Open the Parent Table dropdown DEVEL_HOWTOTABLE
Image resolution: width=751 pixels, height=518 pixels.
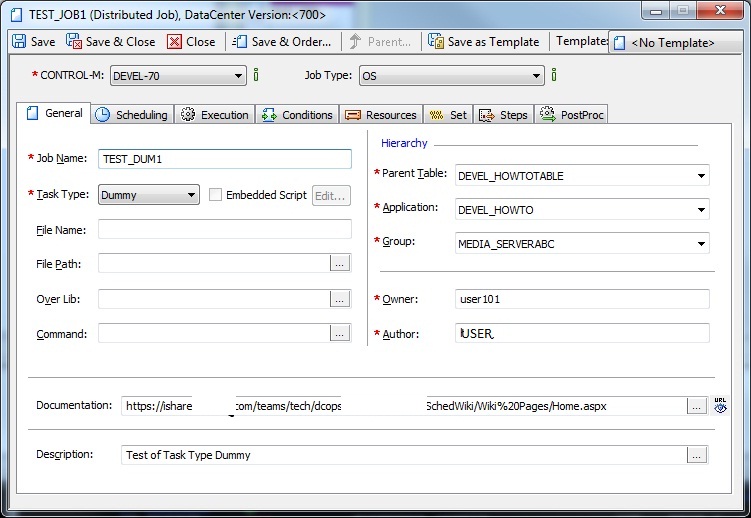tap(582, 176)
